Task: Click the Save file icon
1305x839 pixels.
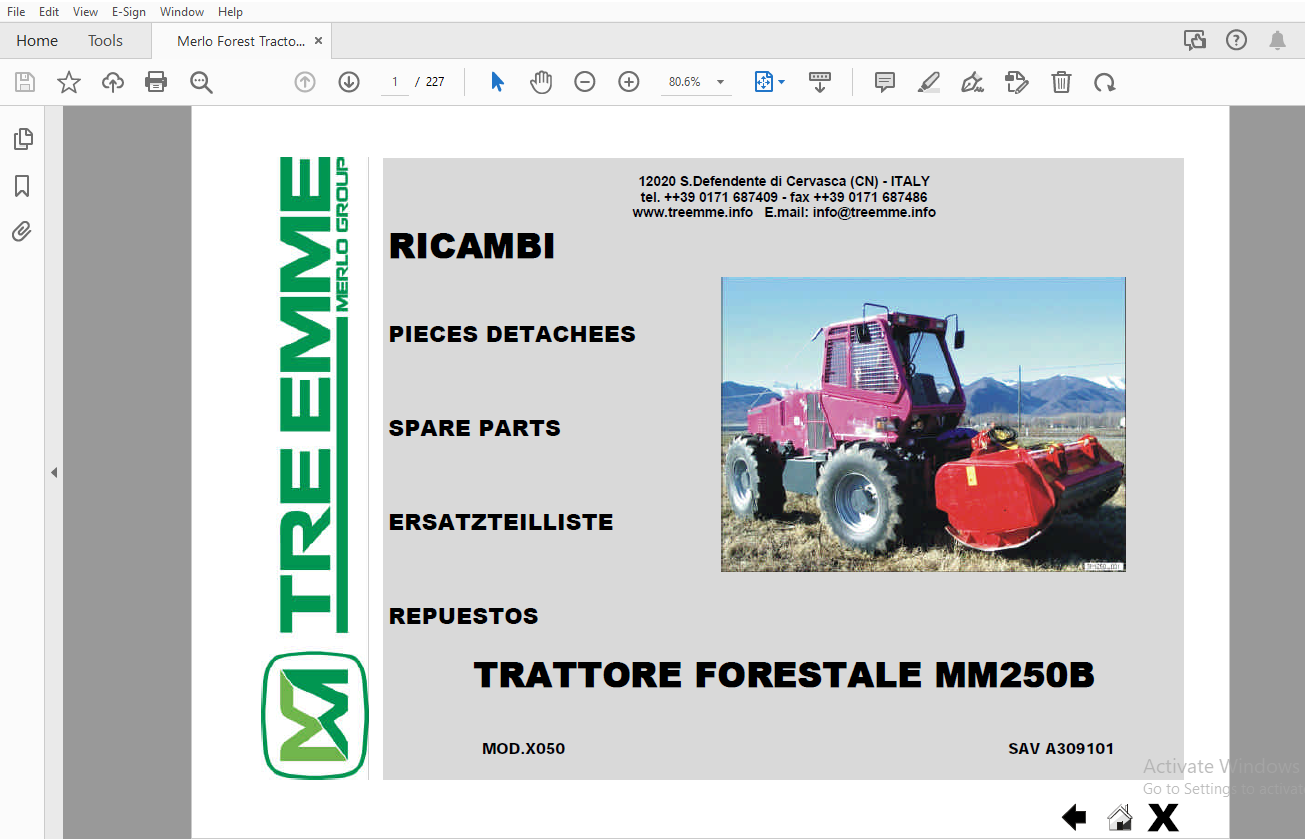Action: 24,82
